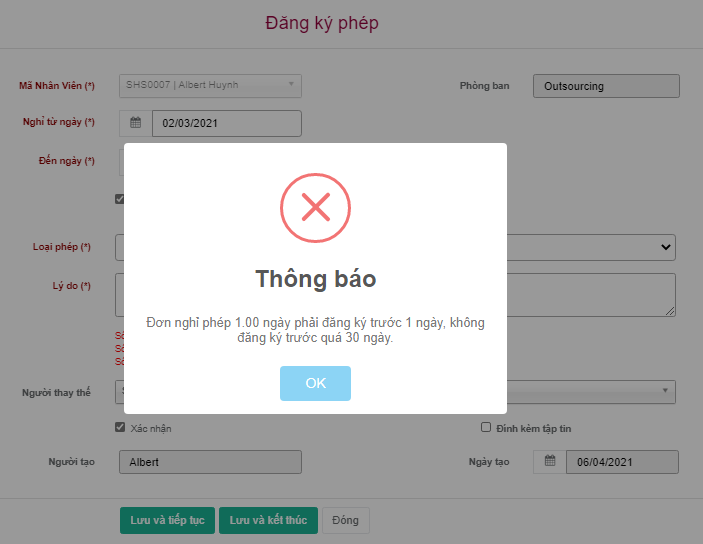Click the 06/04/2021 date field
This screenshot has width=703, height=544.
[x=622, y=462]
